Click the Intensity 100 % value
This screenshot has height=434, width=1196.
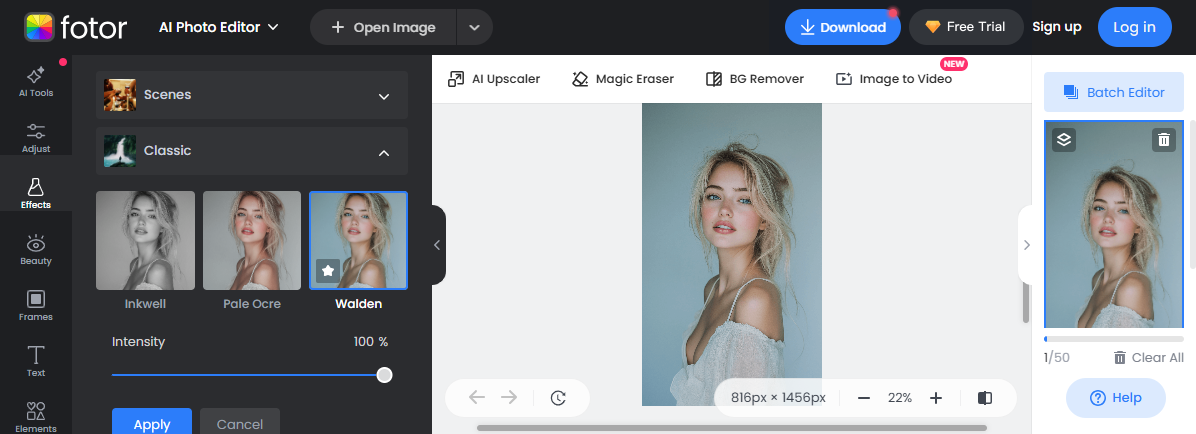(371, 342)
